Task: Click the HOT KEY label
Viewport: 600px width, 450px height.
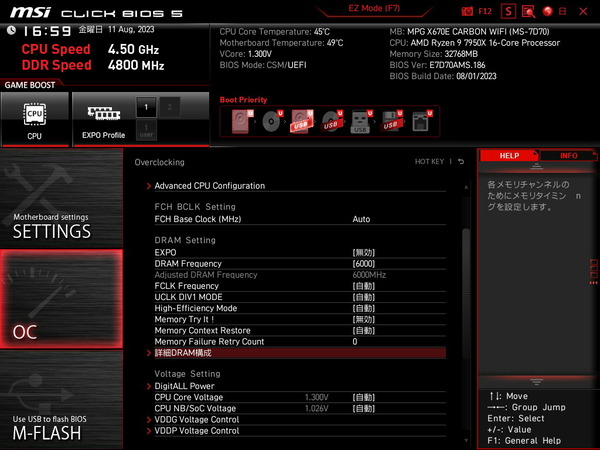Action: click(x=429, y=161)
